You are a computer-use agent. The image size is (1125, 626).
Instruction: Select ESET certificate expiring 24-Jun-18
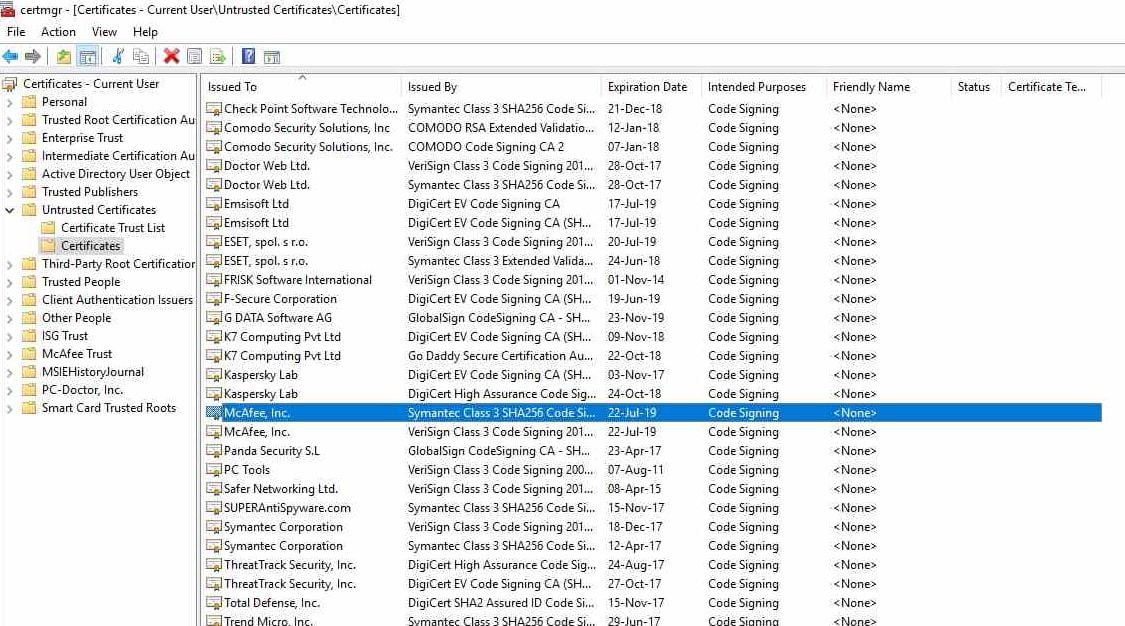click(x=653, y=261)
